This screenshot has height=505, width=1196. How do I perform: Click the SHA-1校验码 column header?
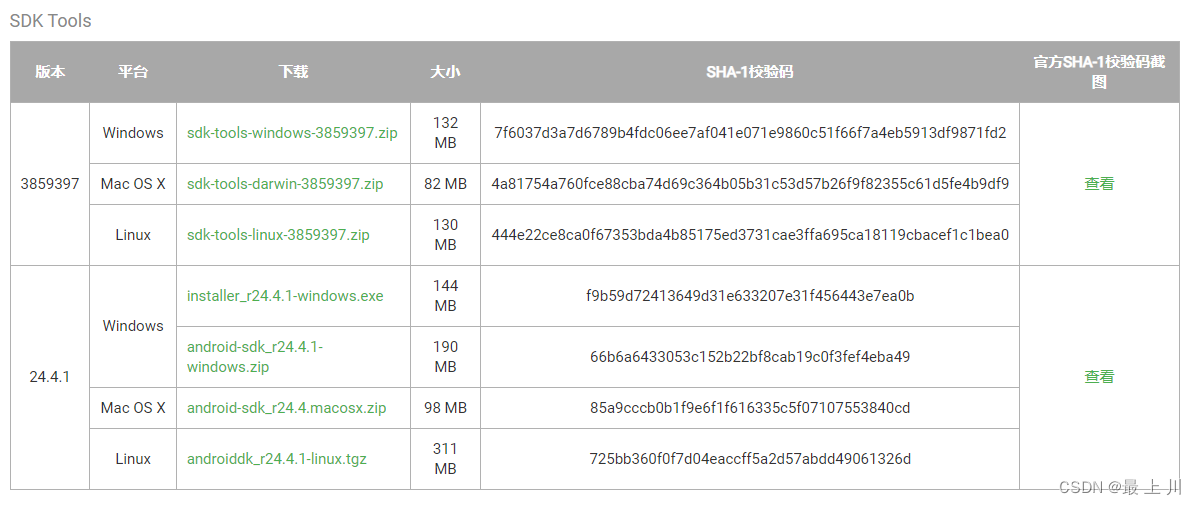coord(750,72)
